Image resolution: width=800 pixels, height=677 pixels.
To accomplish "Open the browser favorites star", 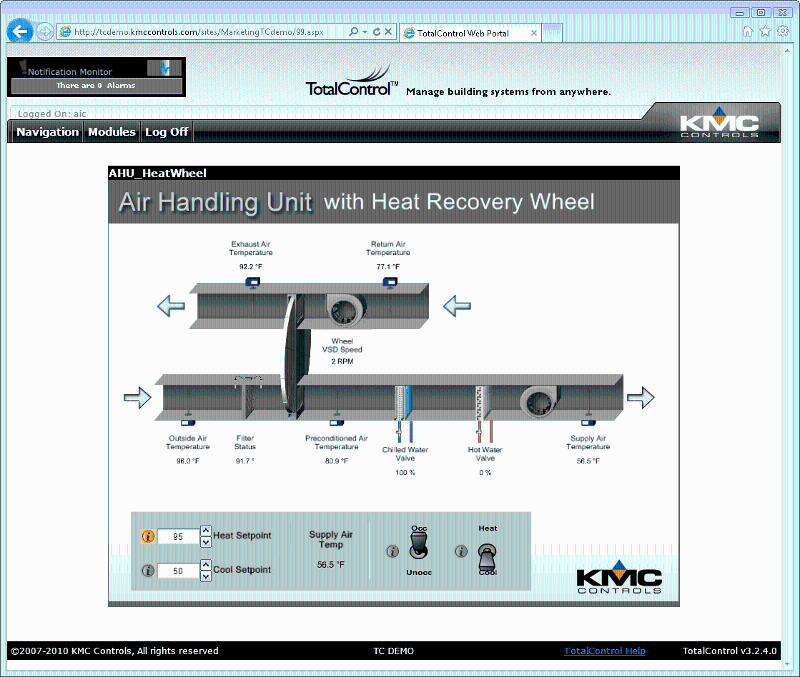I will tap(765, 32).
